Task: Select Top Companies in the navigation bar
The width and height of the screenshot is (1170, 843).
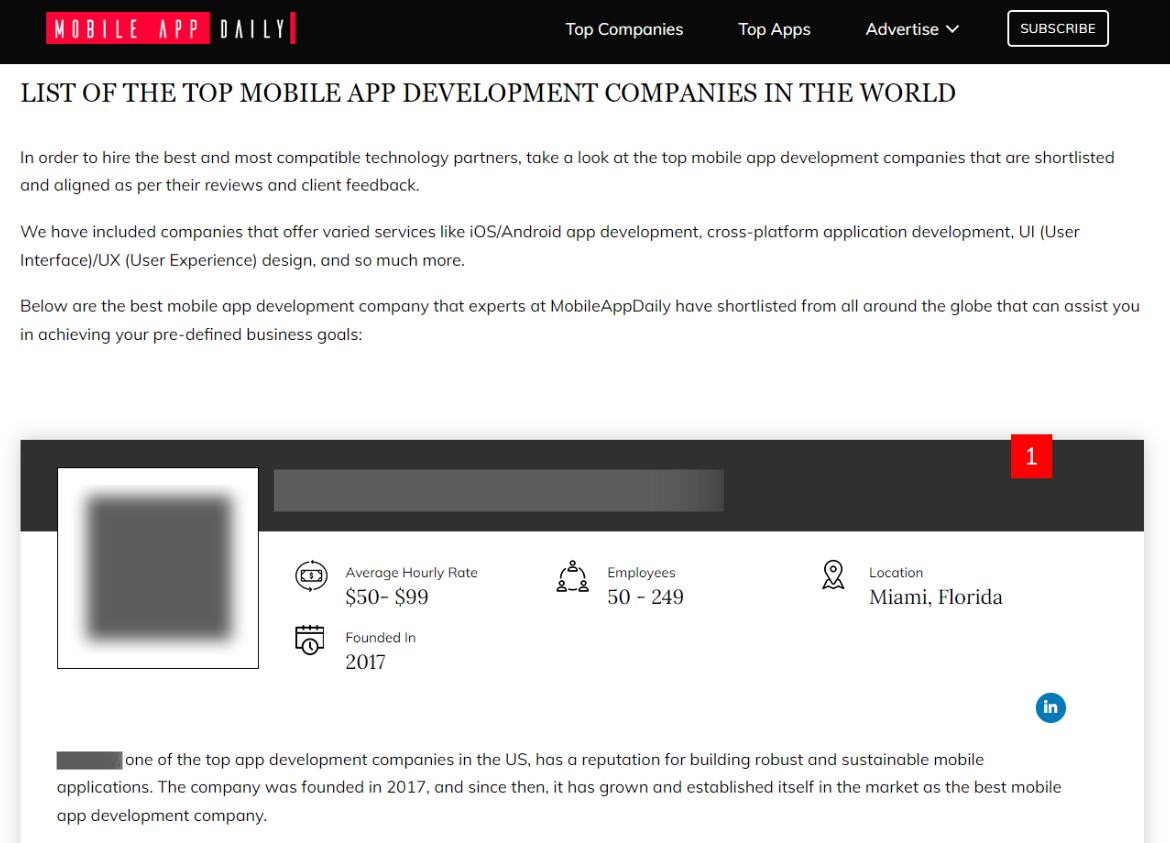Action: 624,29
